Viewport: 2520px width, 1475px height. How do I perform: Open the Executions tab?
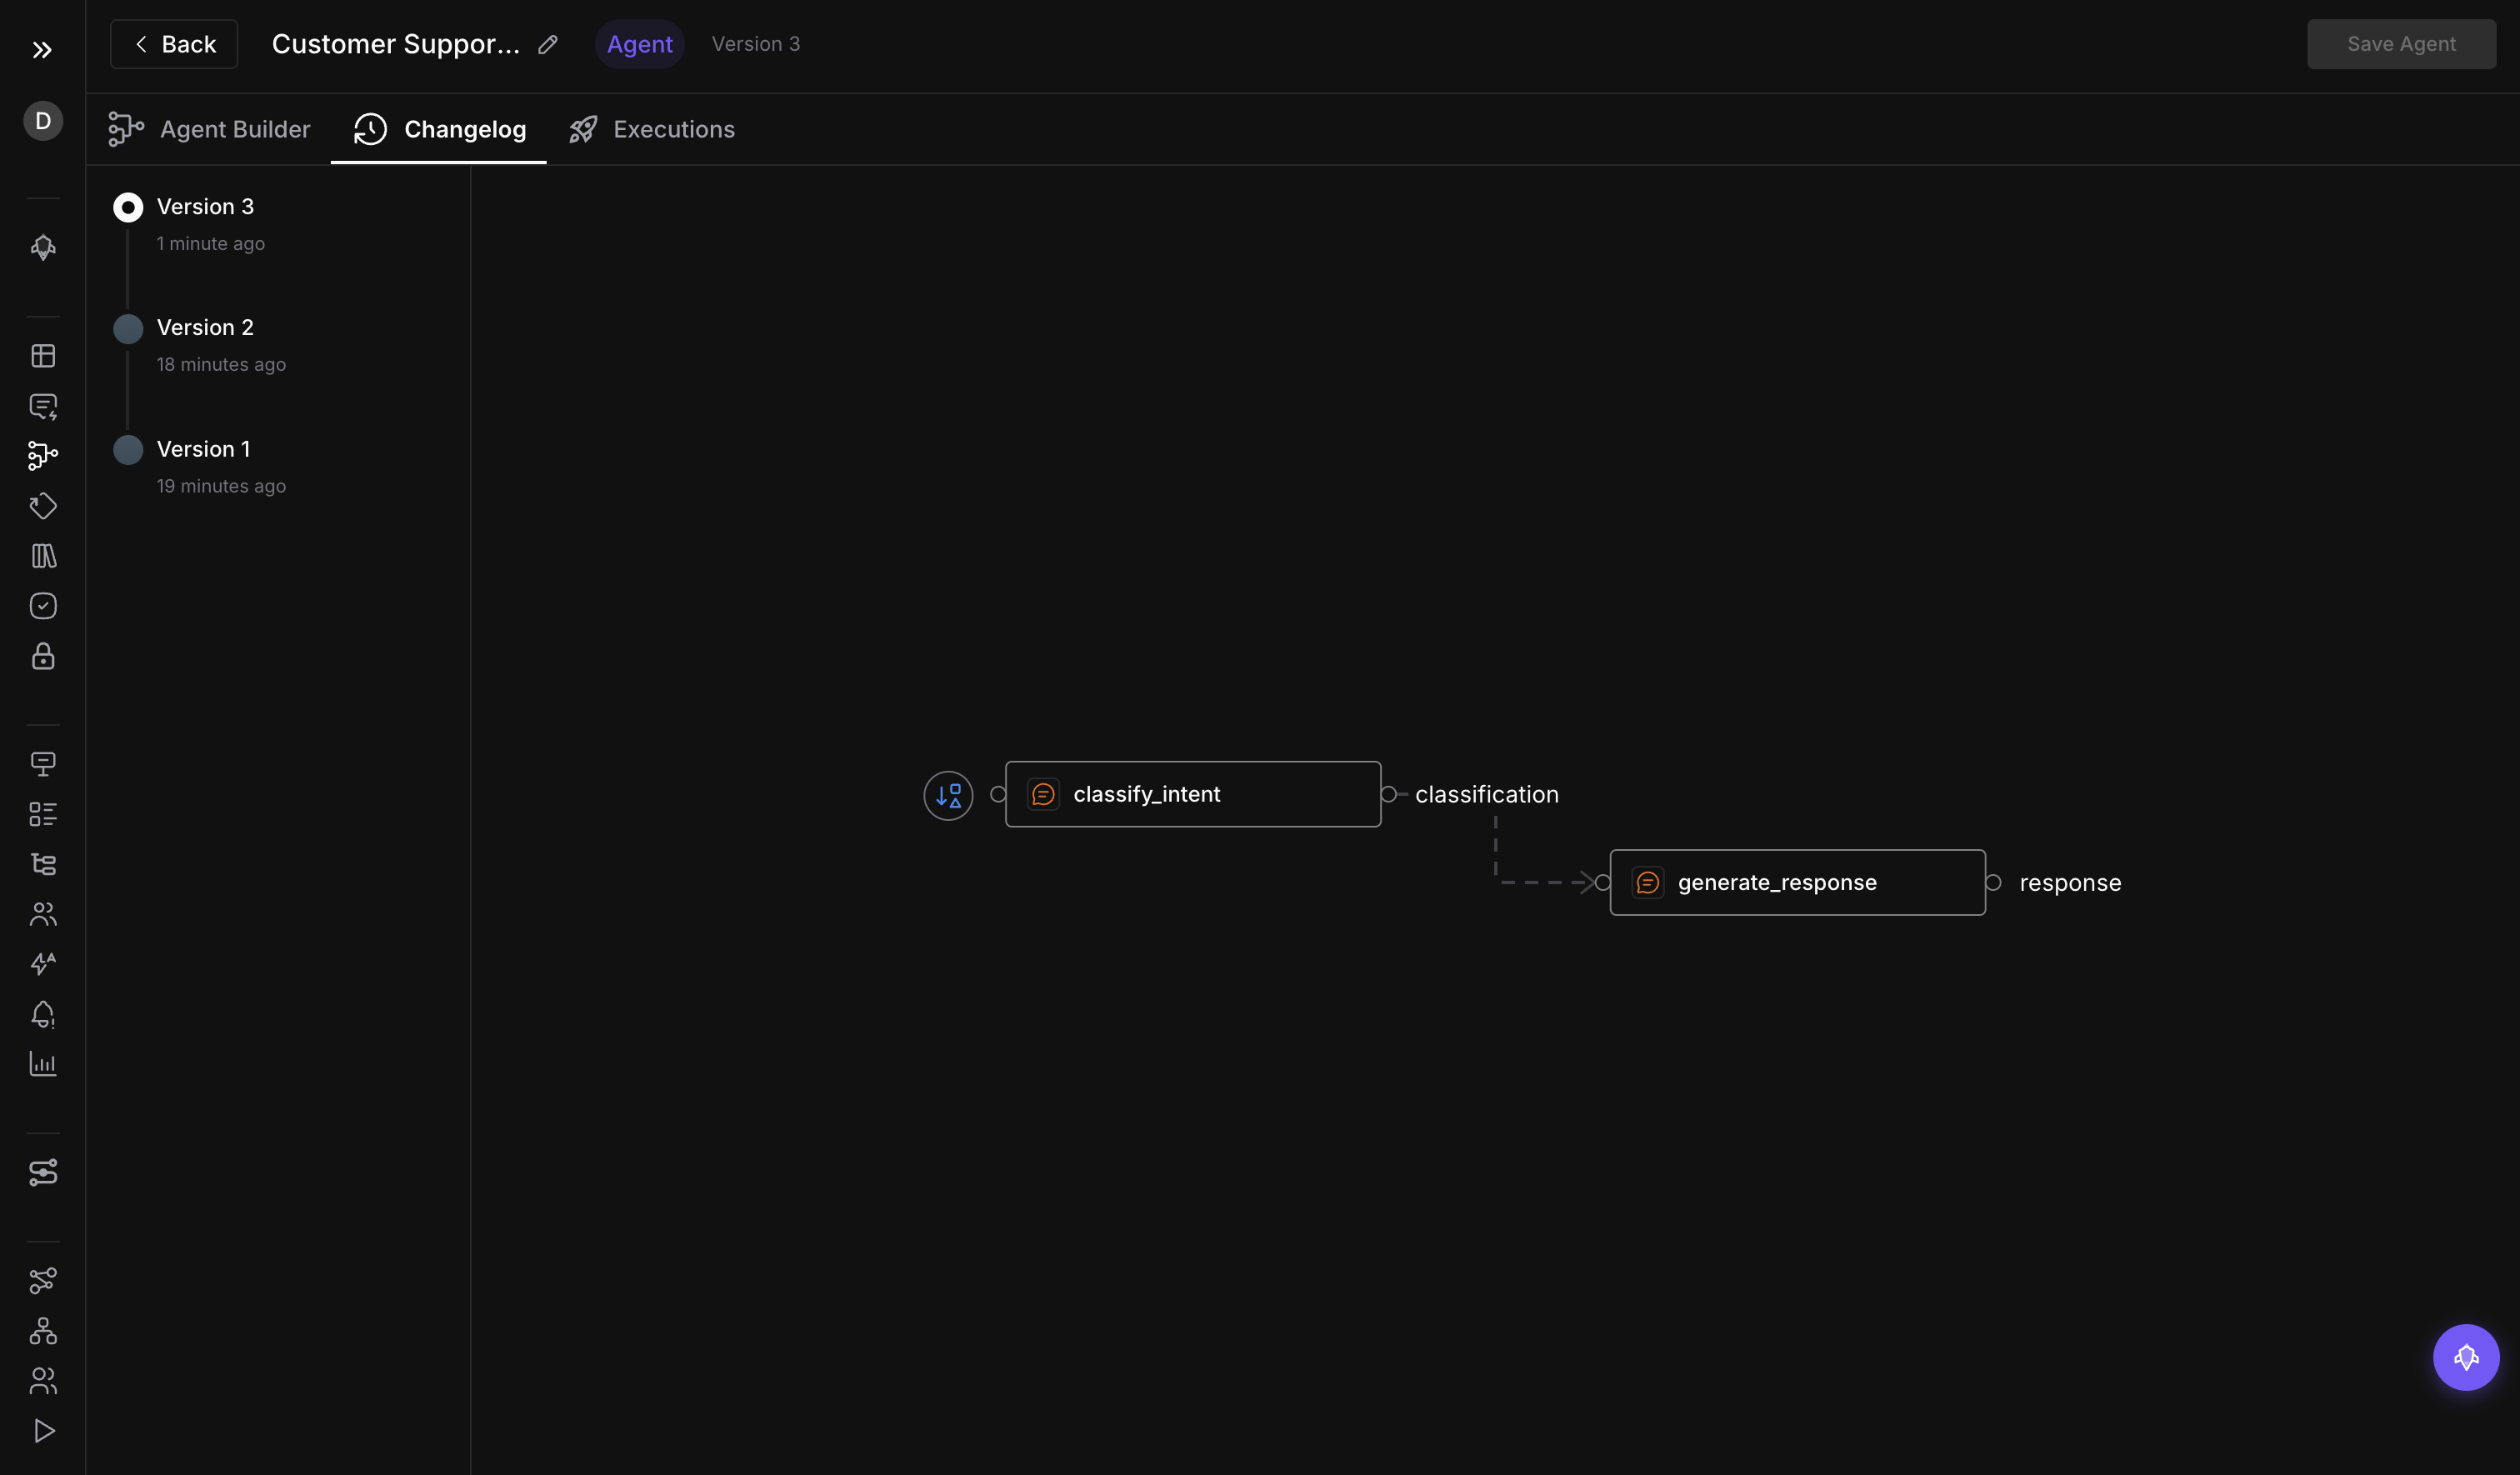point(652,129)
